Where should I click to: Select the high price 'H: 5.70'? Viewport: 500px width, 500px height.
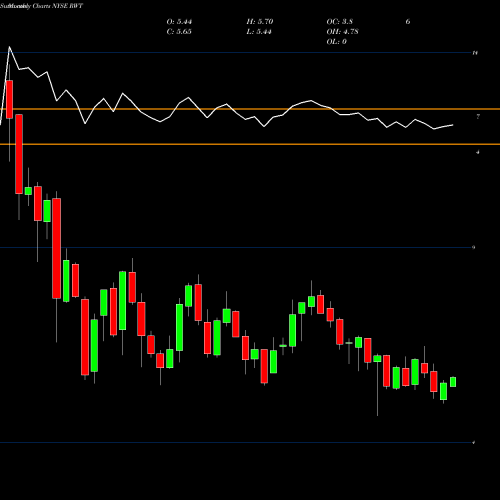coord(260,22)
